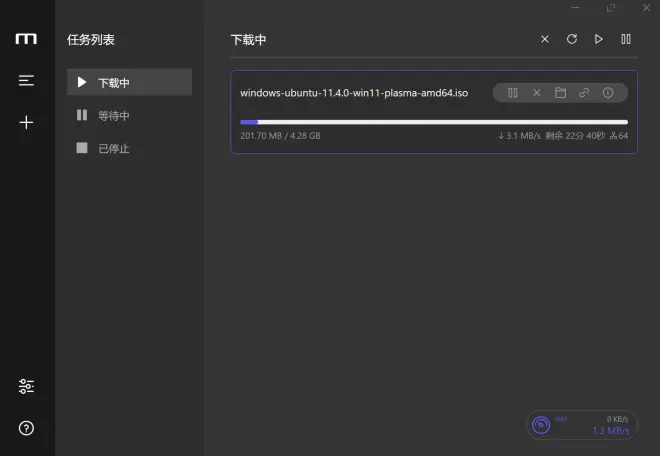Viewport: 660px width, 456px height.
Task: Add a new download task
Action: [26, 122]
